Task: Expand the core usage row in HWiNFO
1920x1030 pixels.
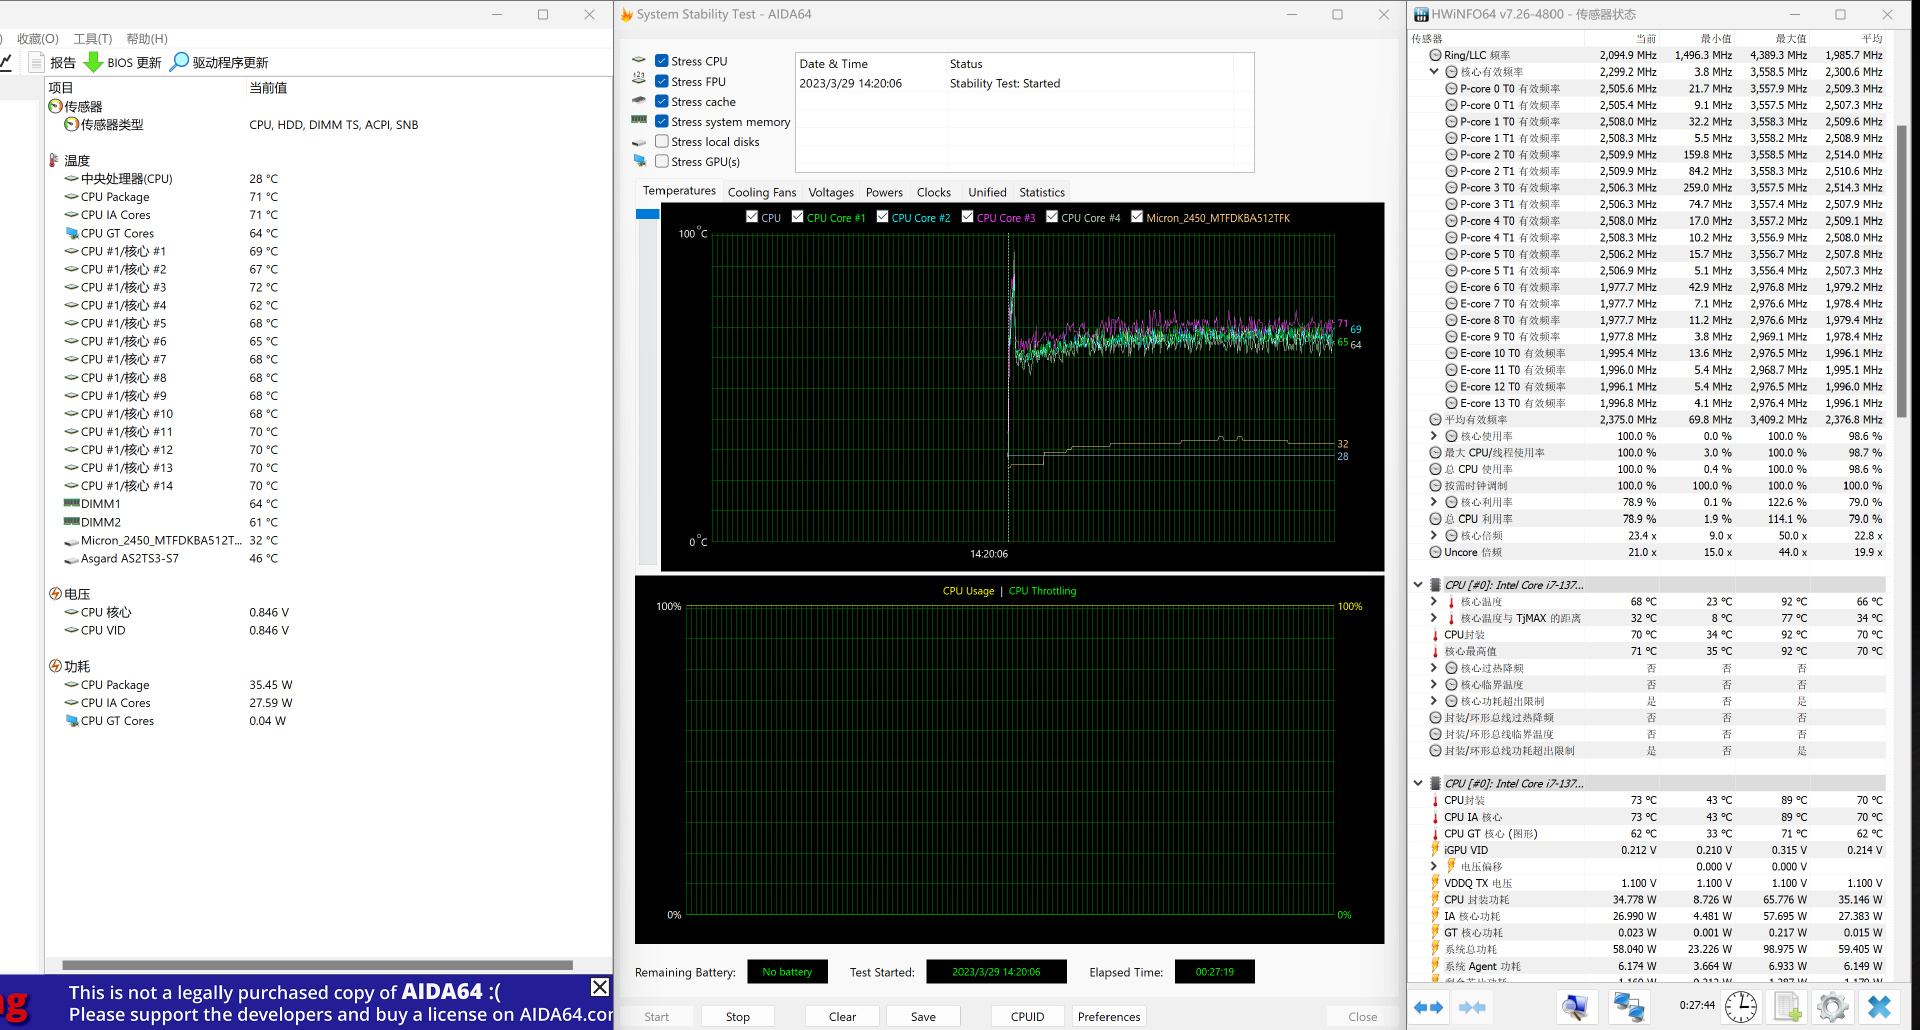Action: [x=1434, y=436]
